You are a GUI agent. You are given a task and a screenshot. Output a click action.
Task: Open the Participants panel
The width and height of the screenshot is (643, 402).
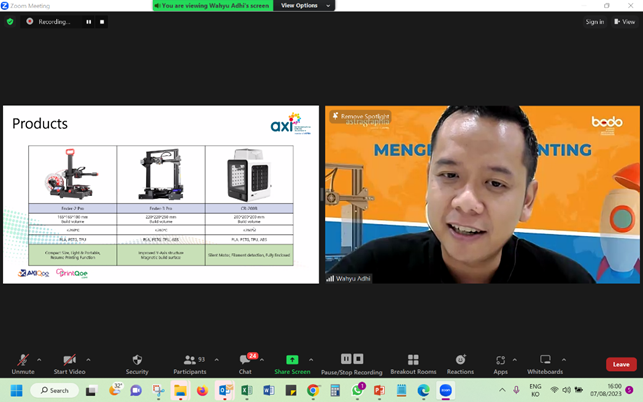click(x=189, y=363)
